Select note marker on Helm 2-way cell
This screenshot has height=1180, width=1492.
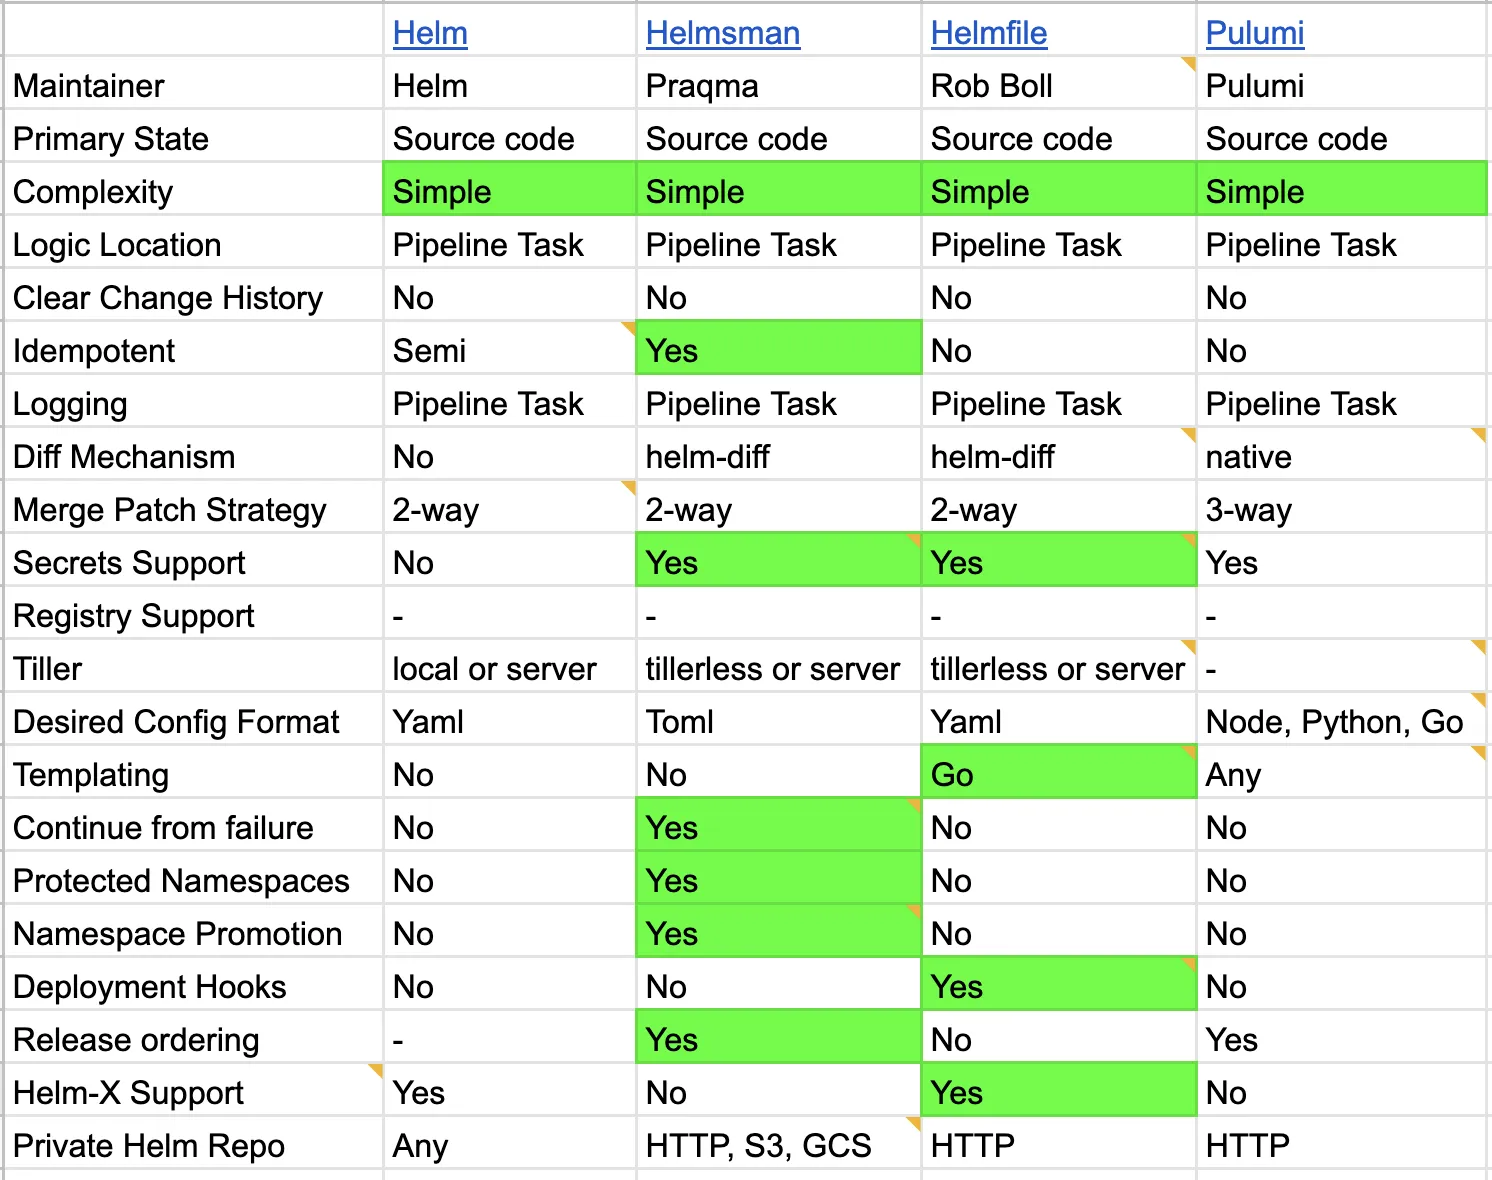tap(629, 488)
